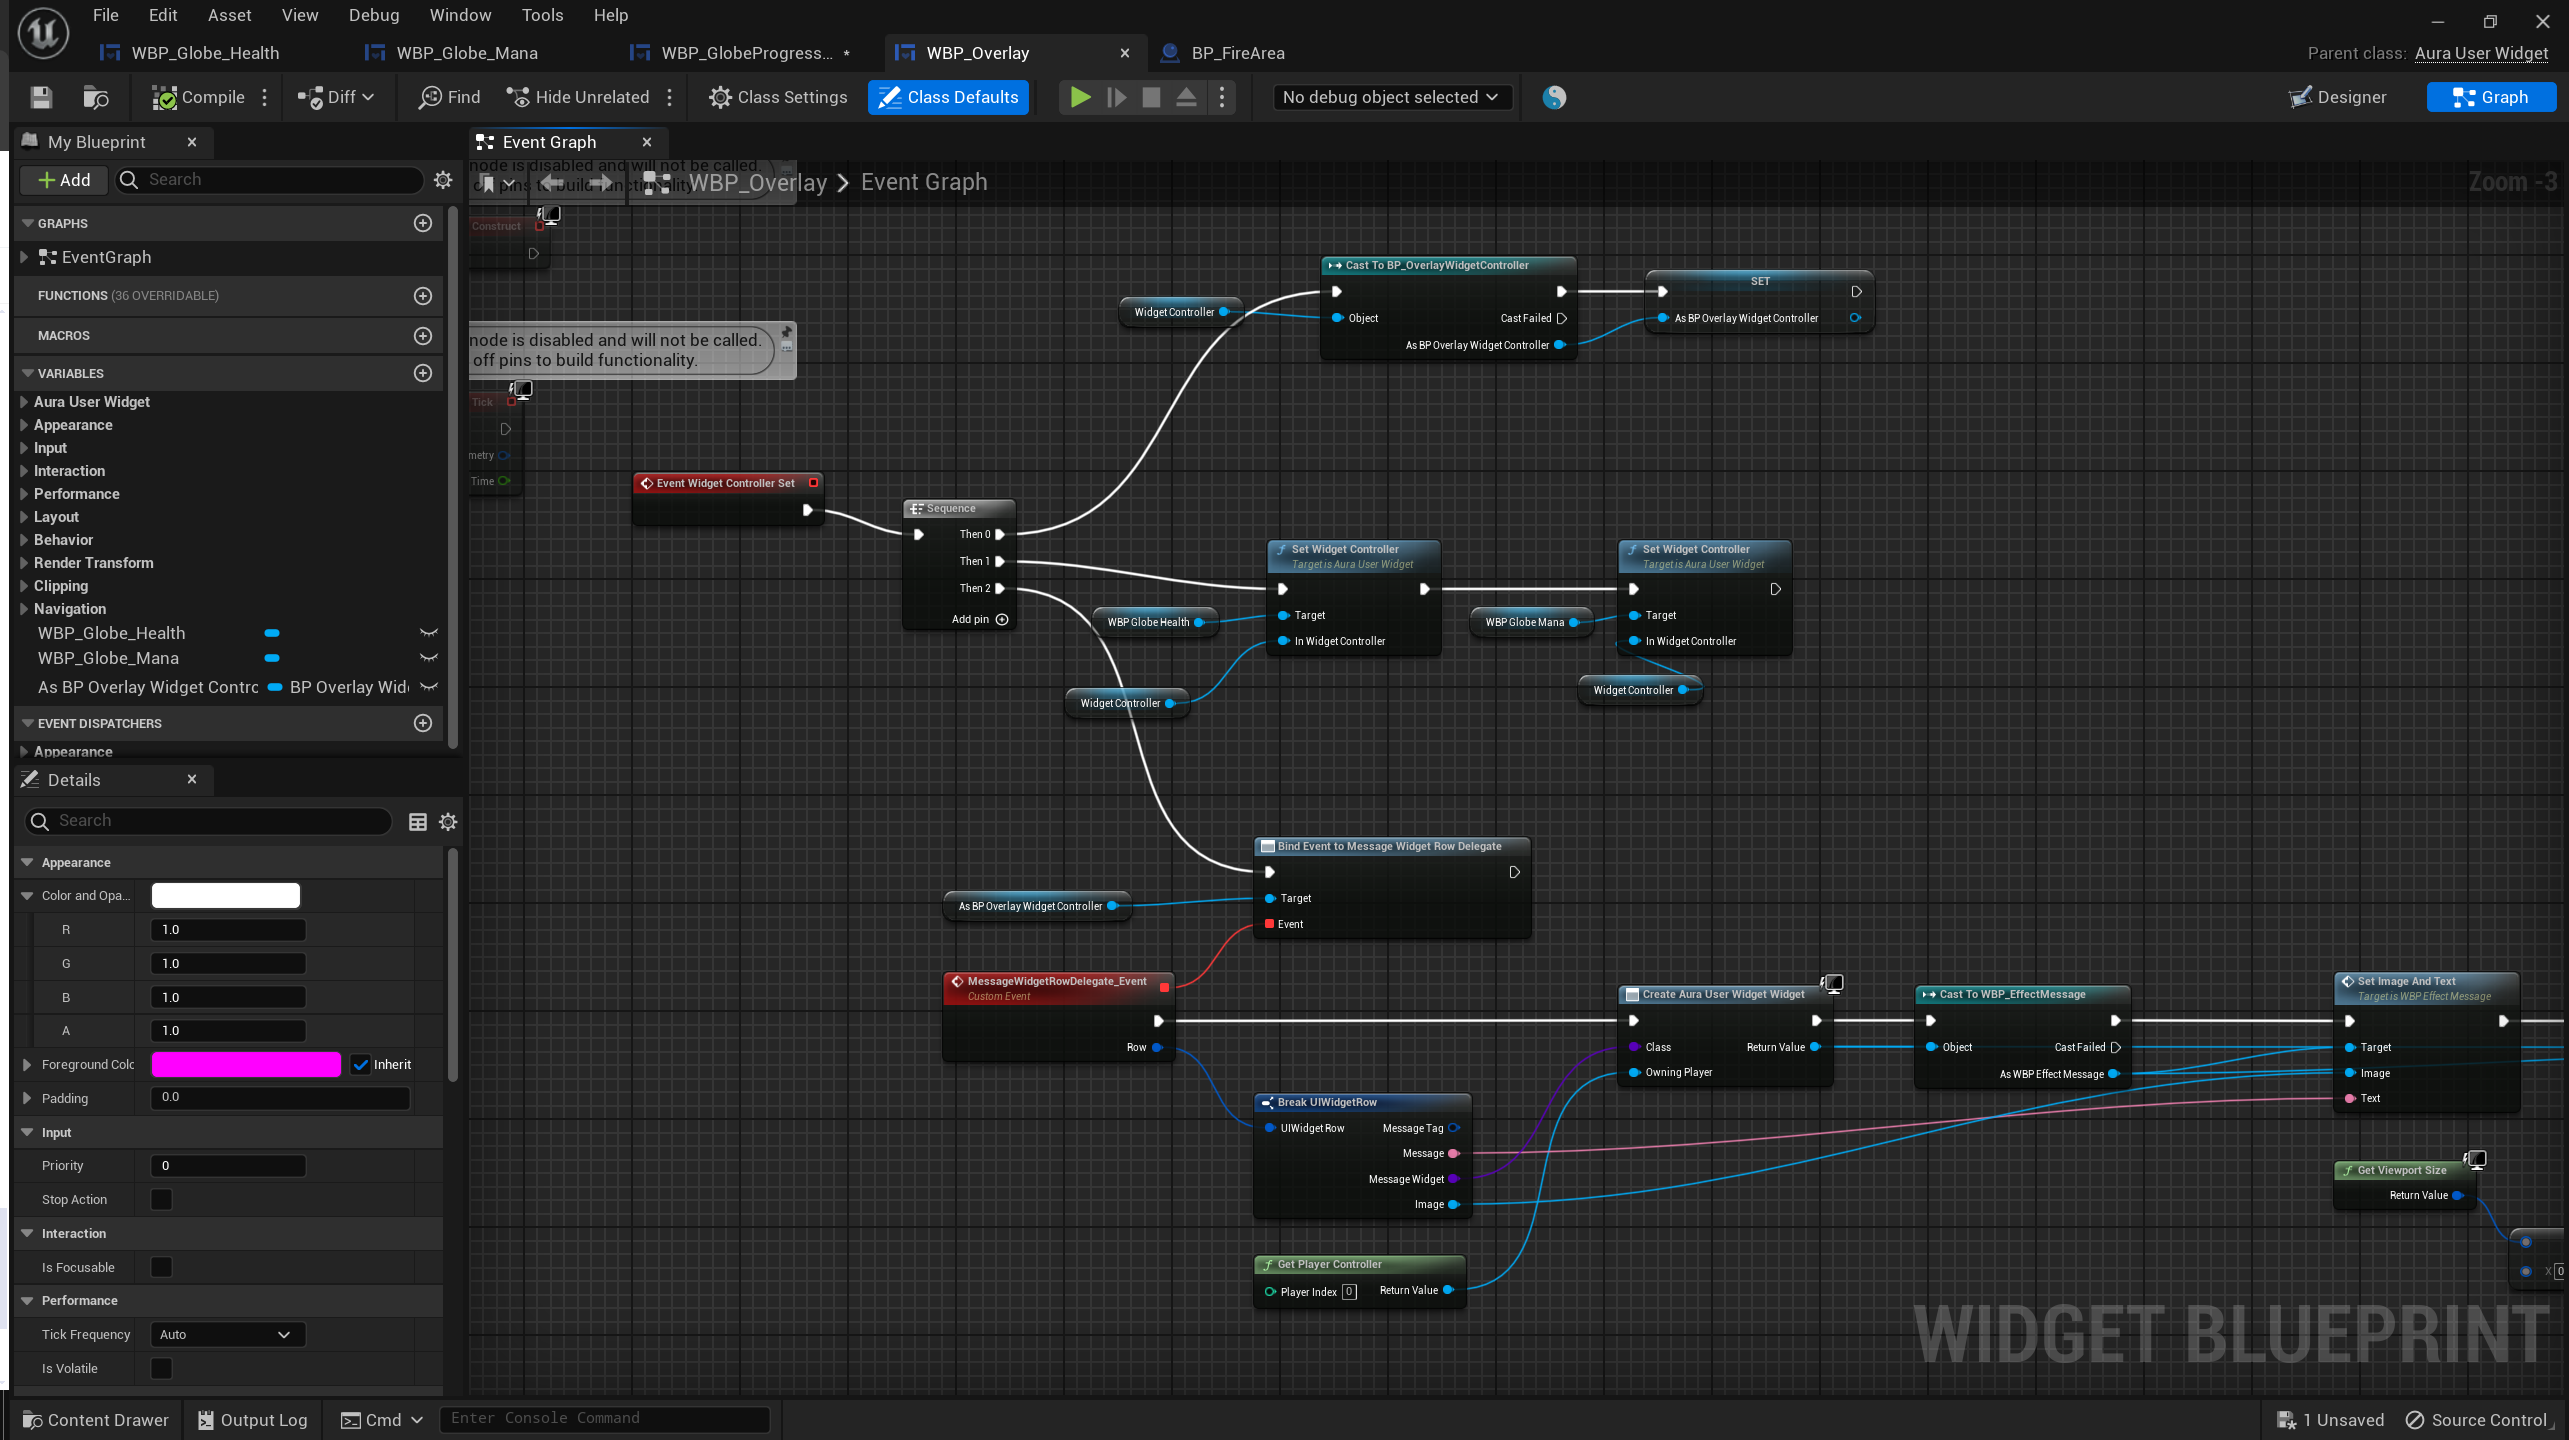This screenshot has width=2569, height=1440.
Task: Open the debug object selection dropdown
Action: click(1390, 97)
